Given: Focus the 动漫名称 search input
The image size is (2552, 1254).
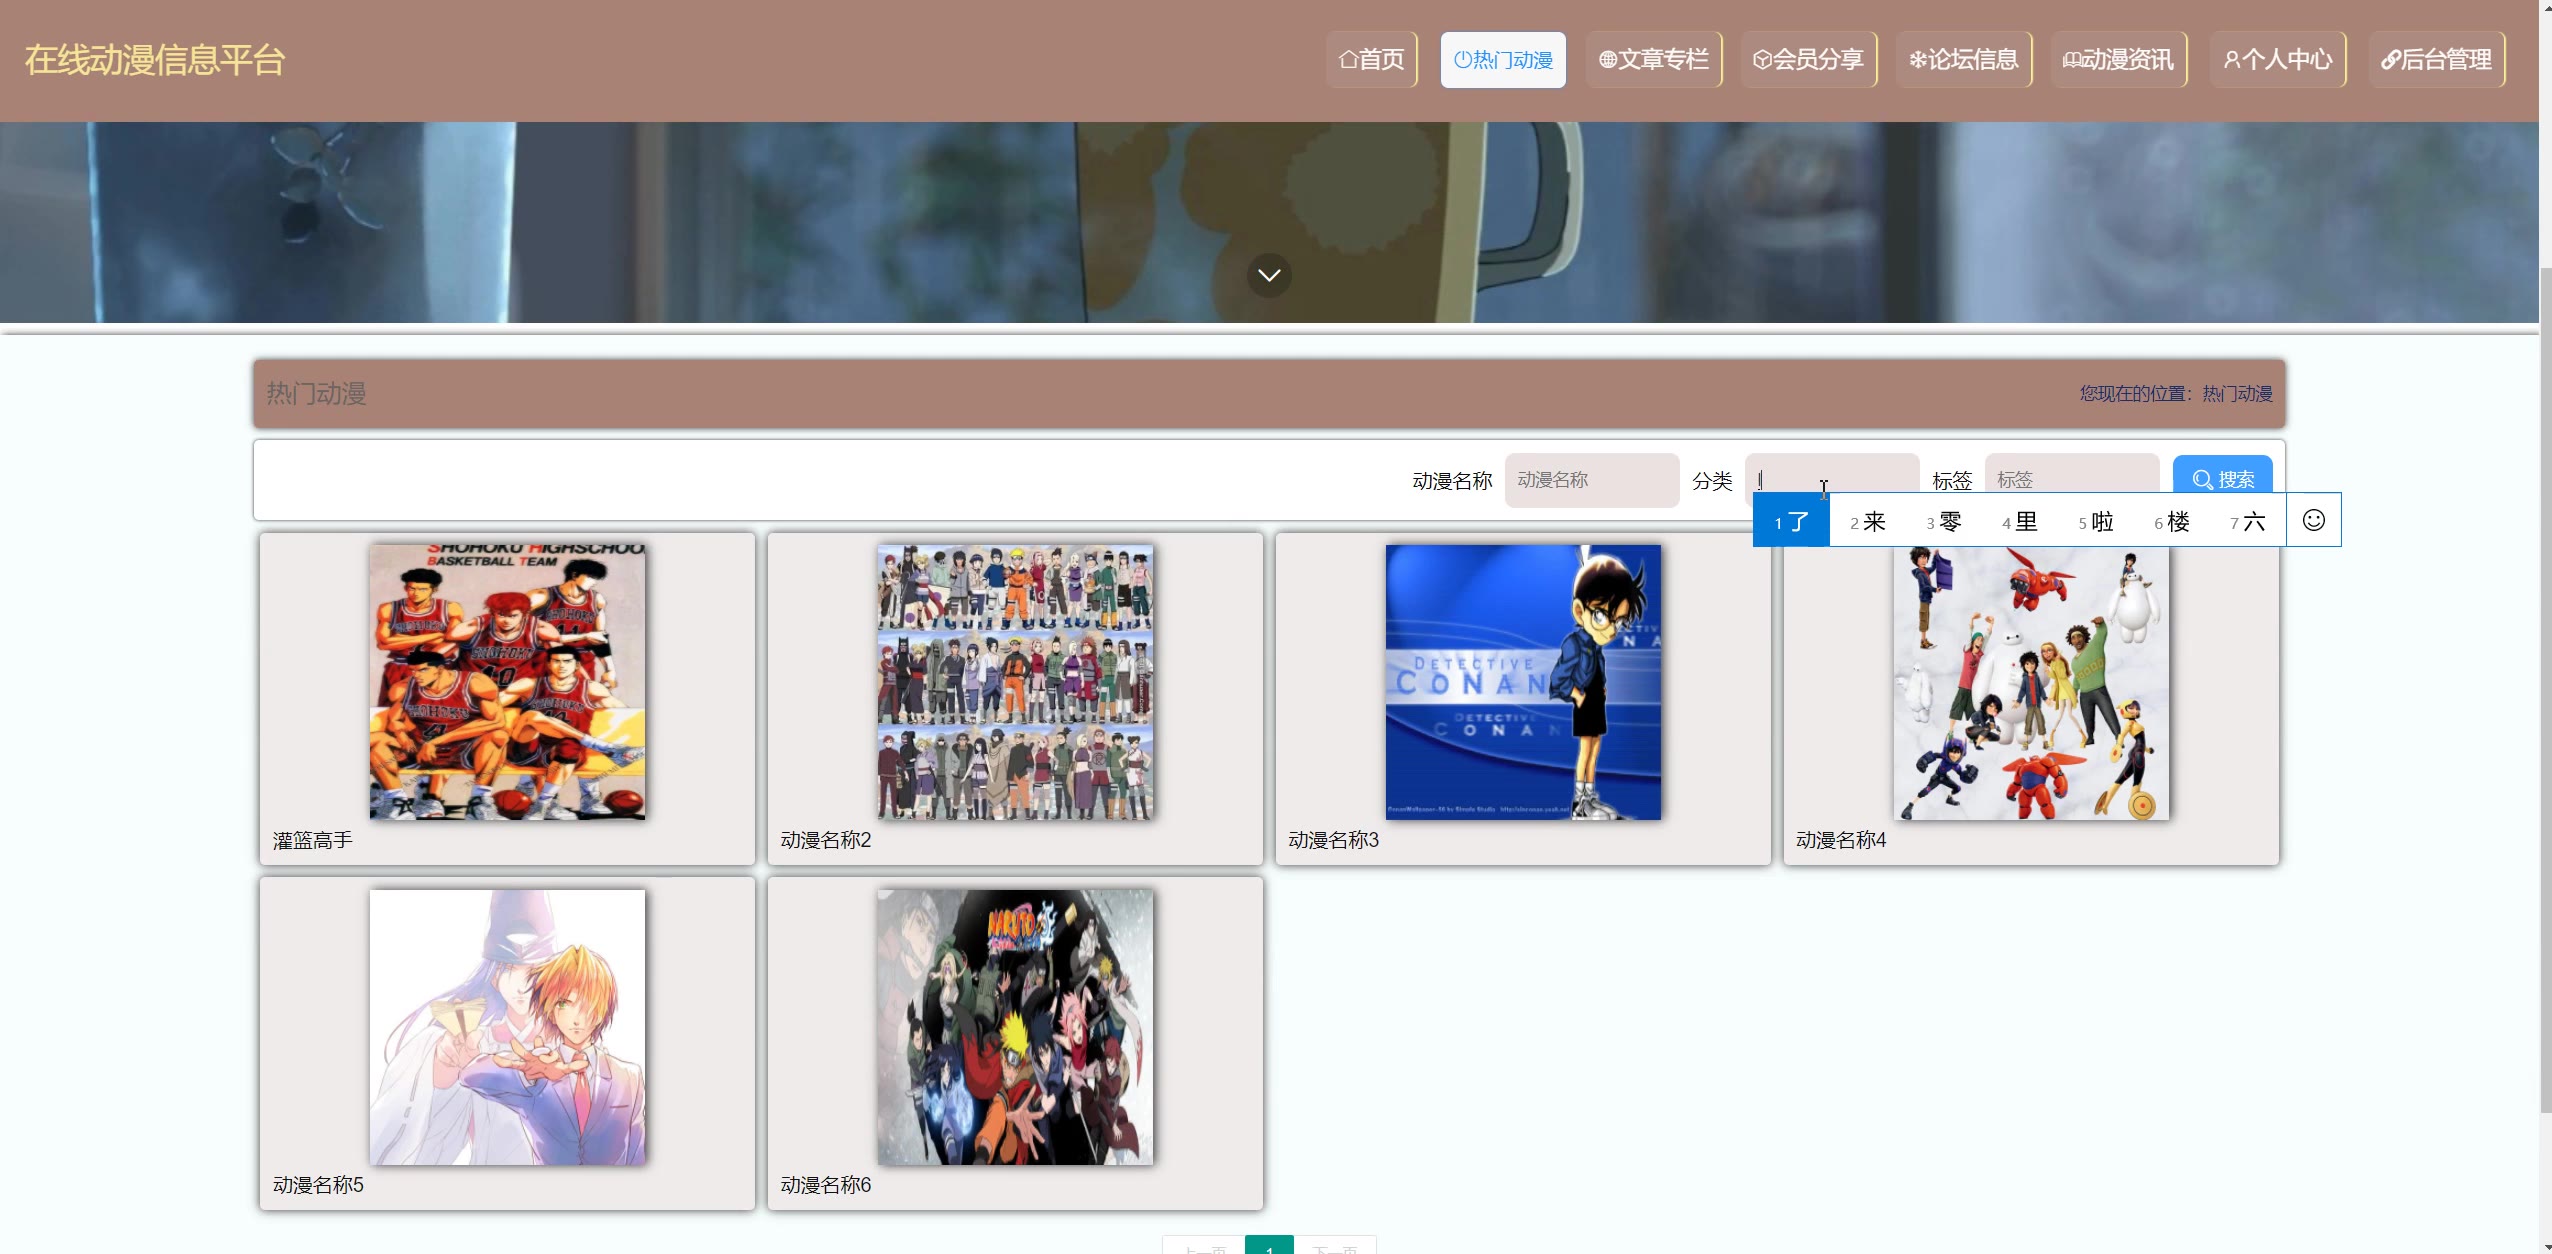Looking at the screenshot, I should pos(1591,480).
